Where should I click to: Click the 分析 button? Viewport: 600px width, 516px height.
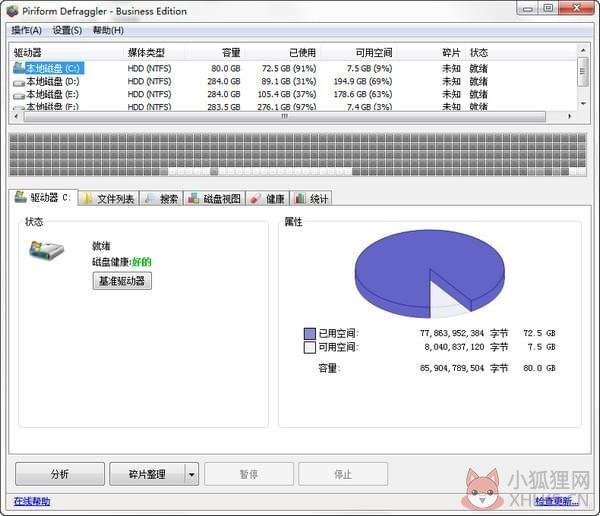[x=60, y=474]
